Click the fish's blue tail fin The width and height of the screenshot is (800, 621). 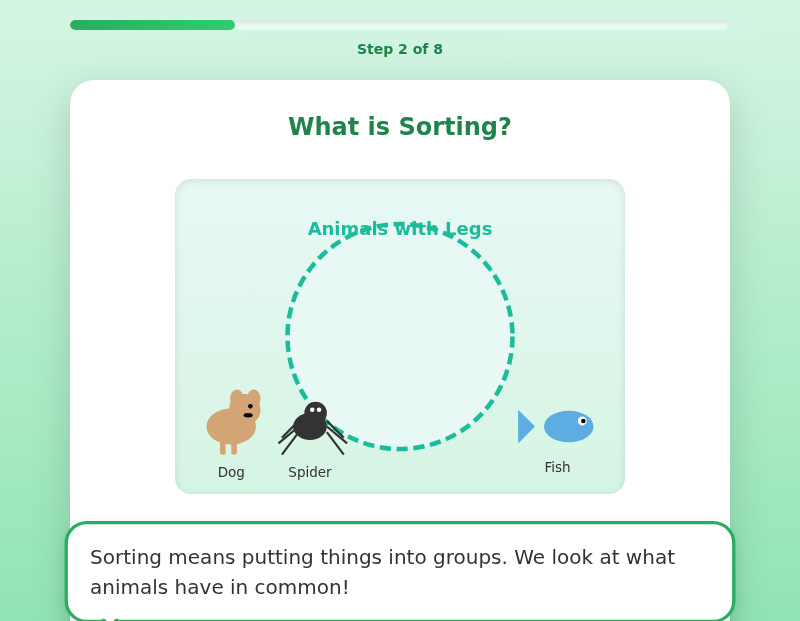point(524,425)
